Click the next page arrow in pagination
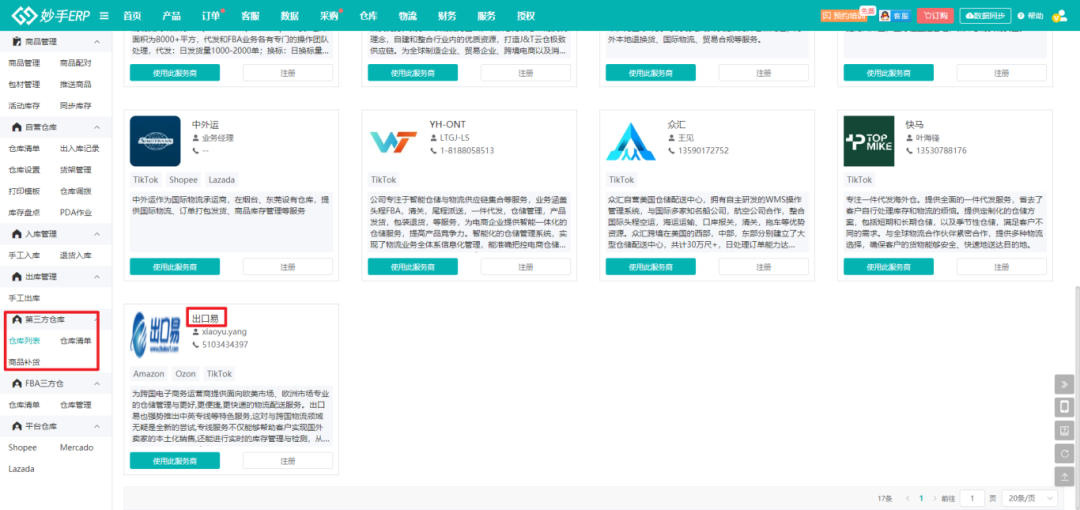1080x510 pixels. pyautogui.click(x=934, y=498)
